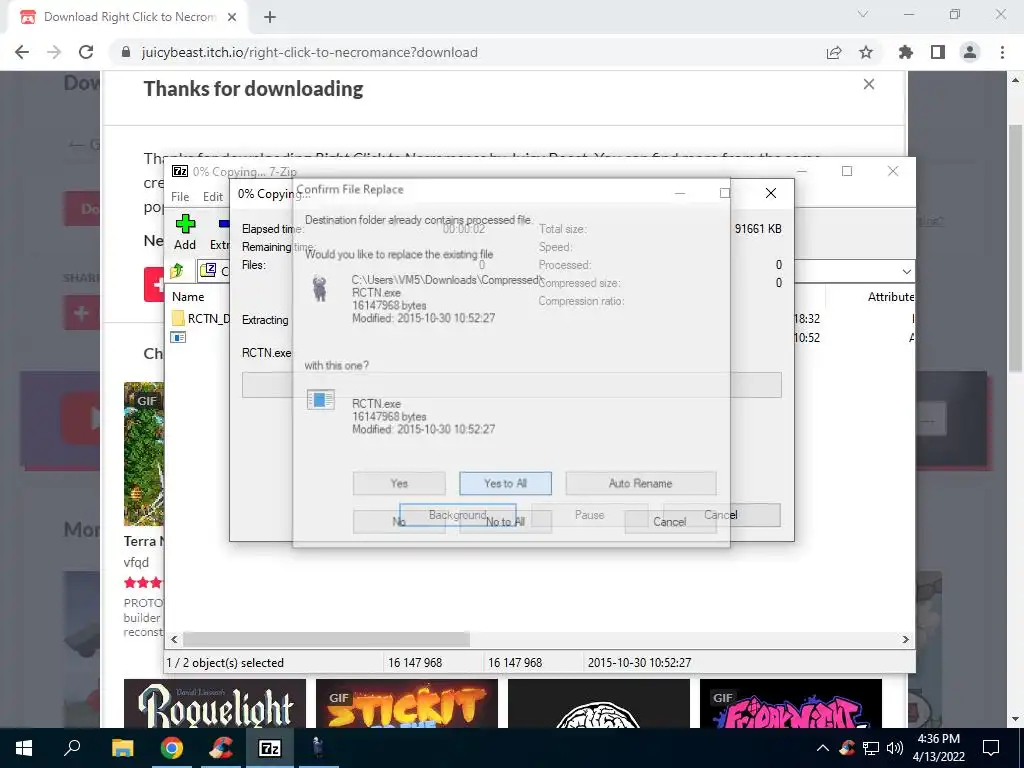Open the Friday Night game thumbnail

(x=791, y=703)
